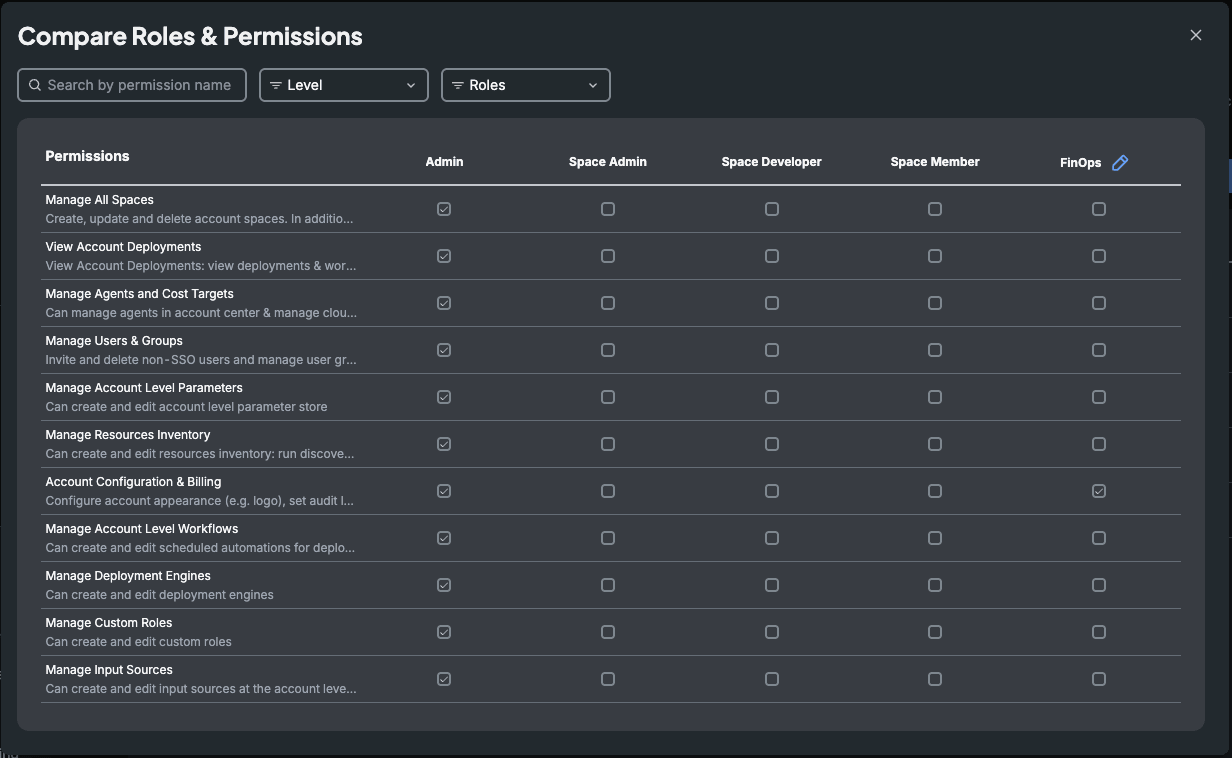Viewport: 1232px width, 758px height.
Task: Click the Admin column header
Action: (444, 162)
